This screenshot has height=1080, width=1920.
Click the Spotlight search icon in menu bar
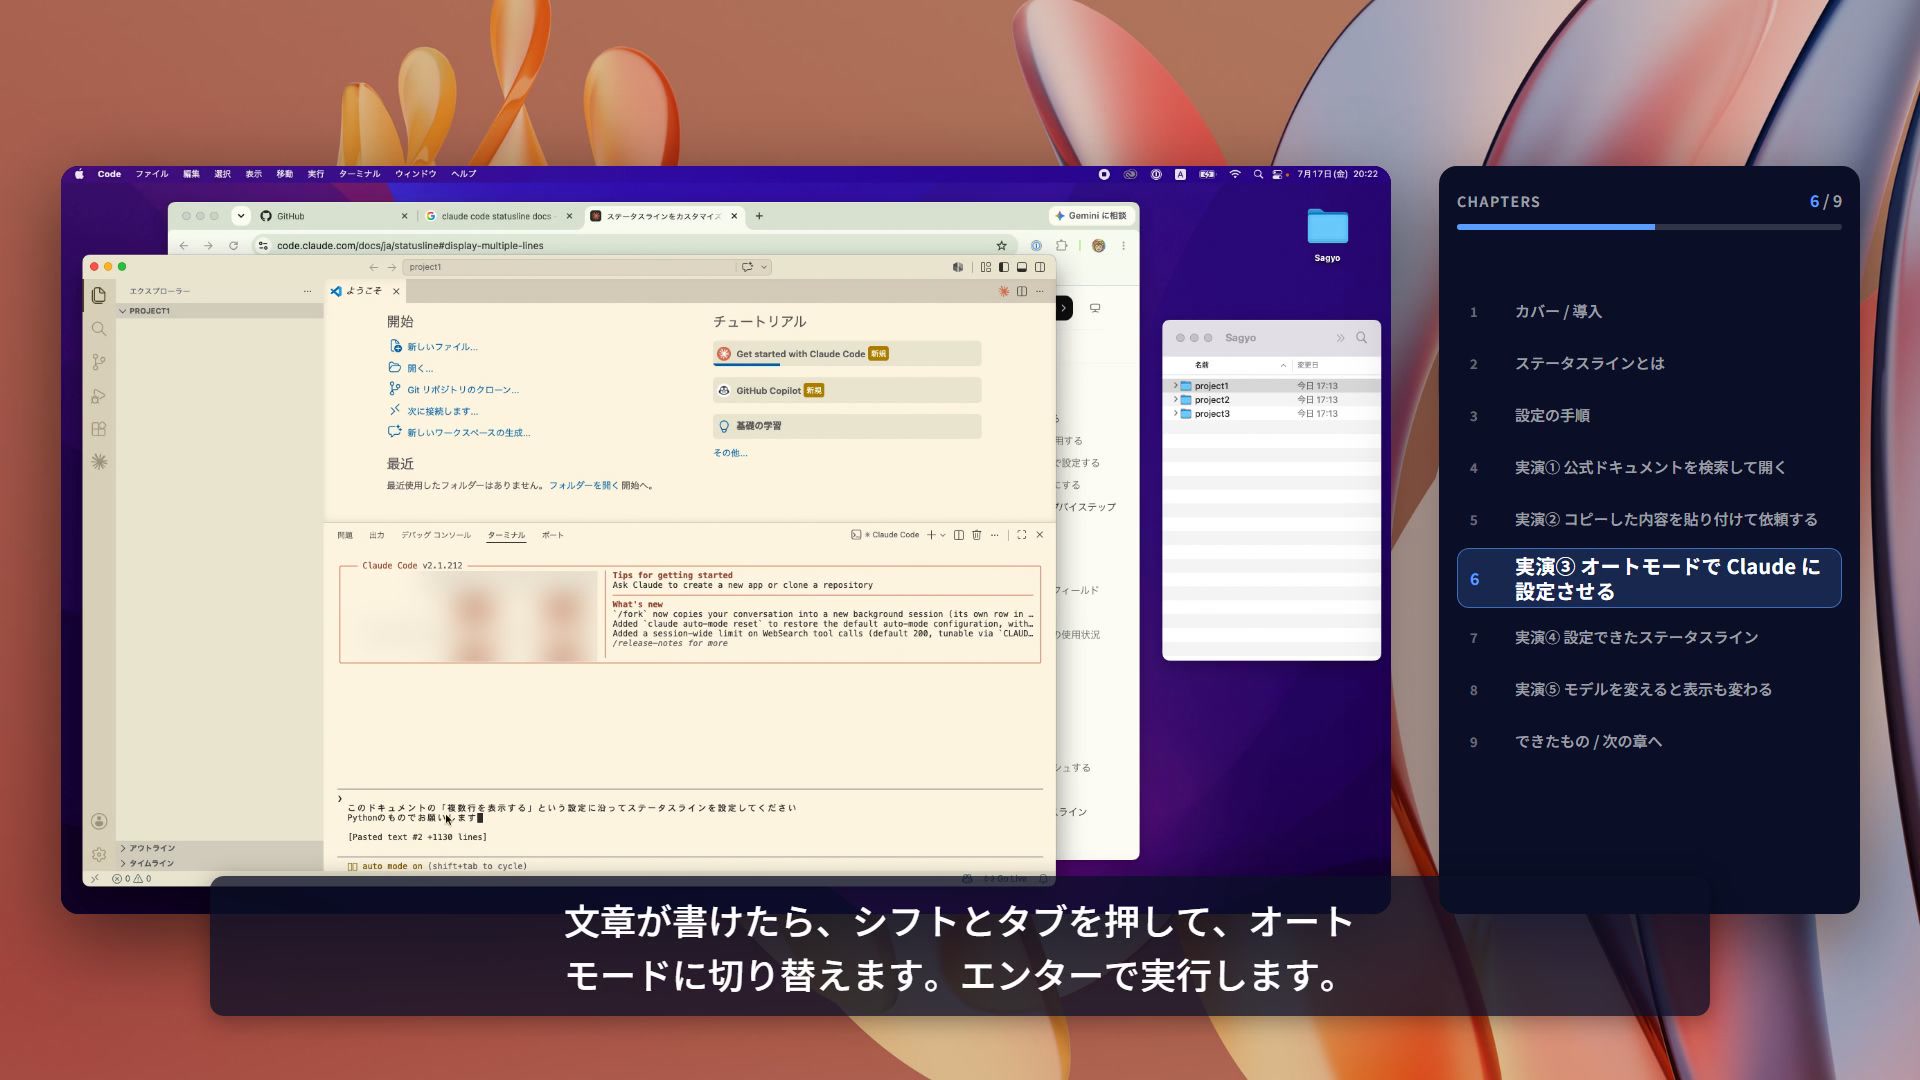click(1258, 174)
